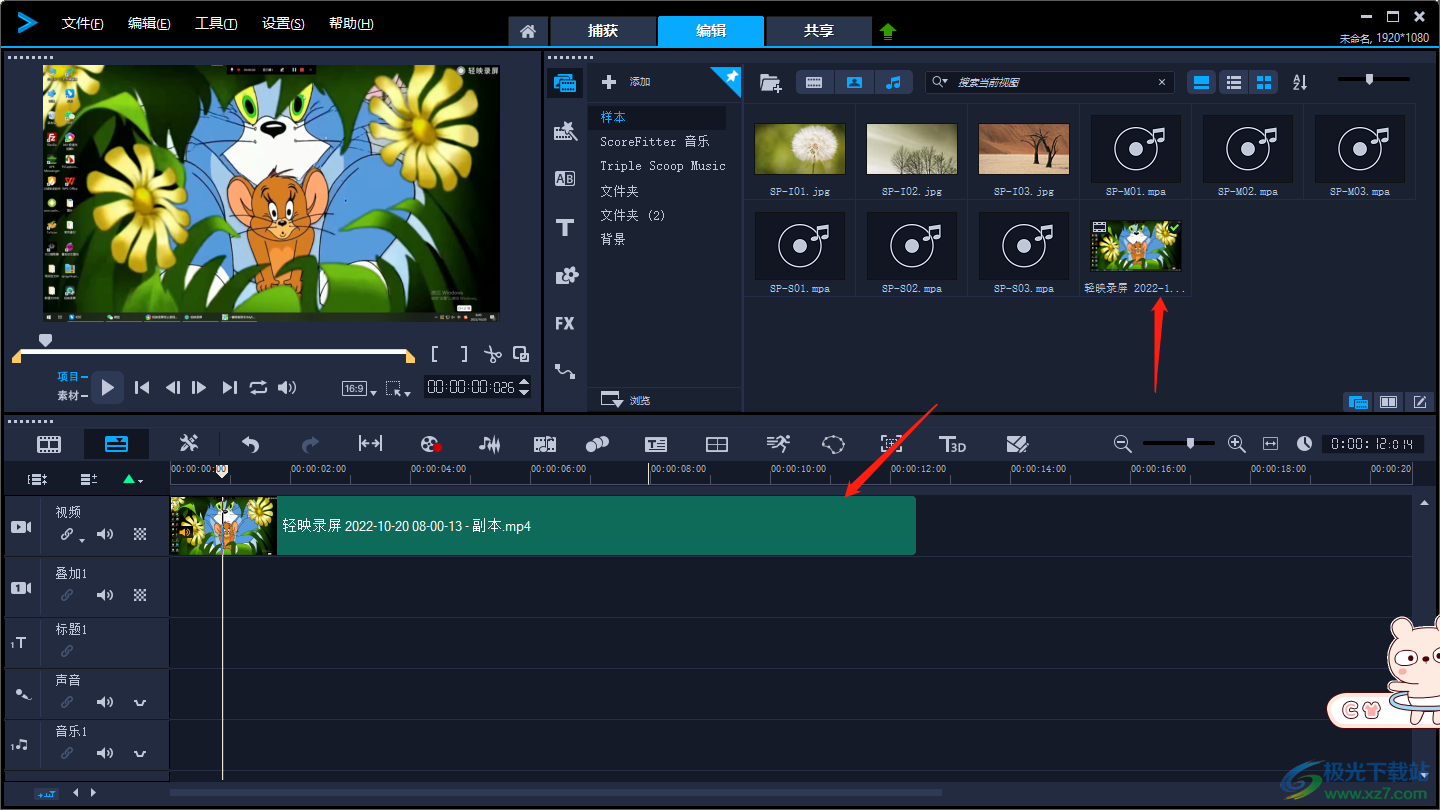Open the subtitle editor icon

click(656, 444)
